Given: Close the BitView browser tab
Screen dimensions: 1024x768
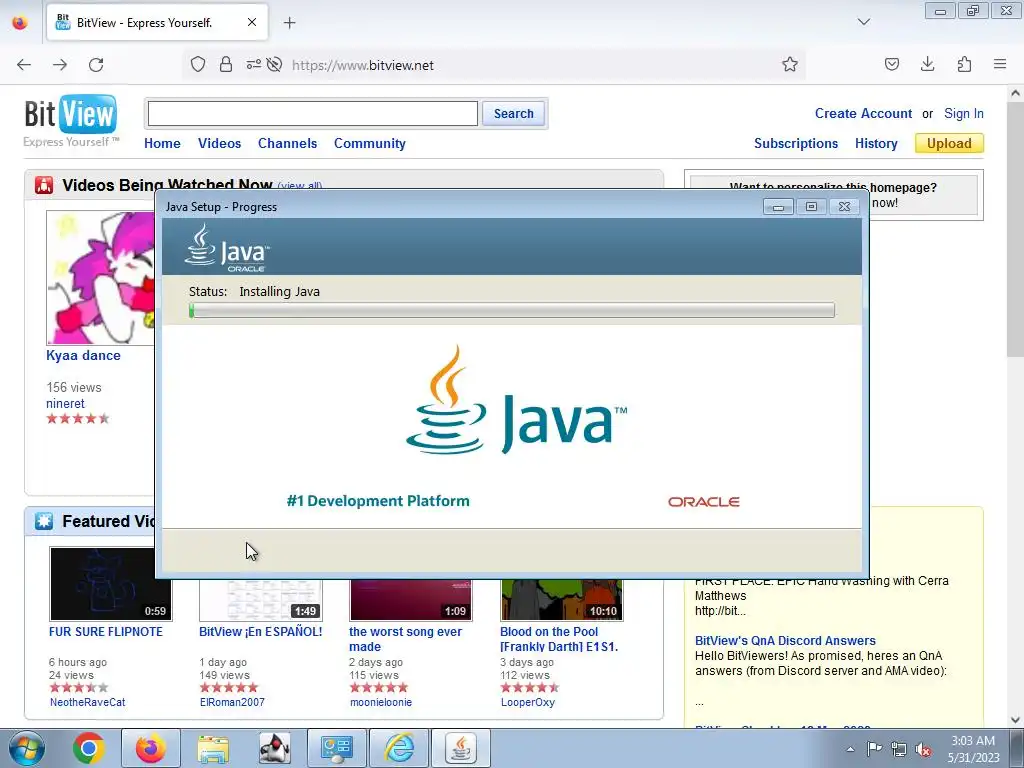Looking at the screenshot, I should point(251,22).
